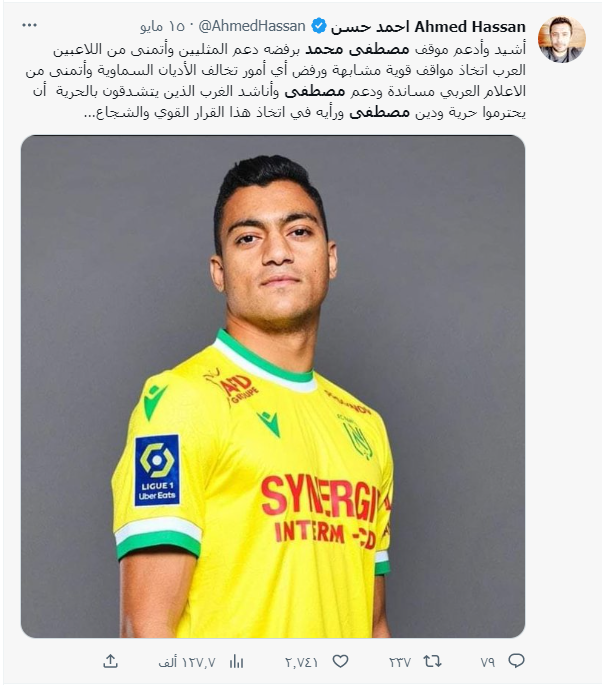
Task: Open the view analytics bar chart icon
Action: click(236, 661)
